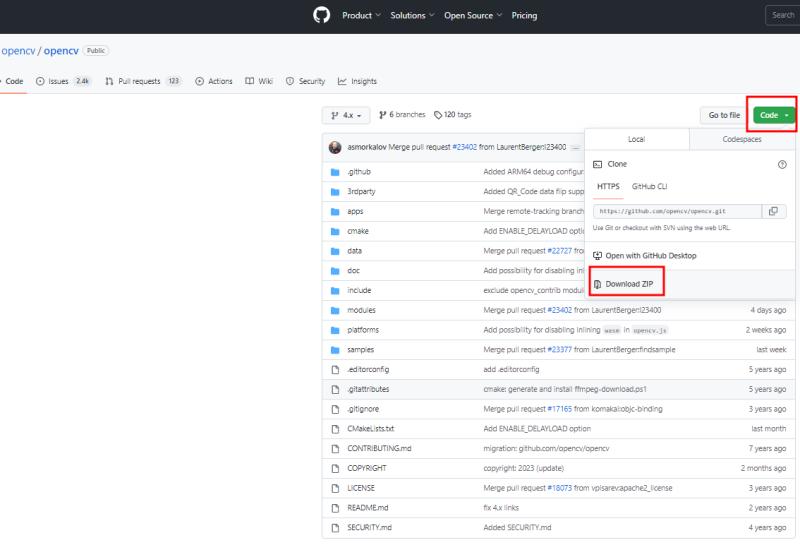The image size is (800, 545).
Task: Open the .github folder
Action: click(358, 172)
